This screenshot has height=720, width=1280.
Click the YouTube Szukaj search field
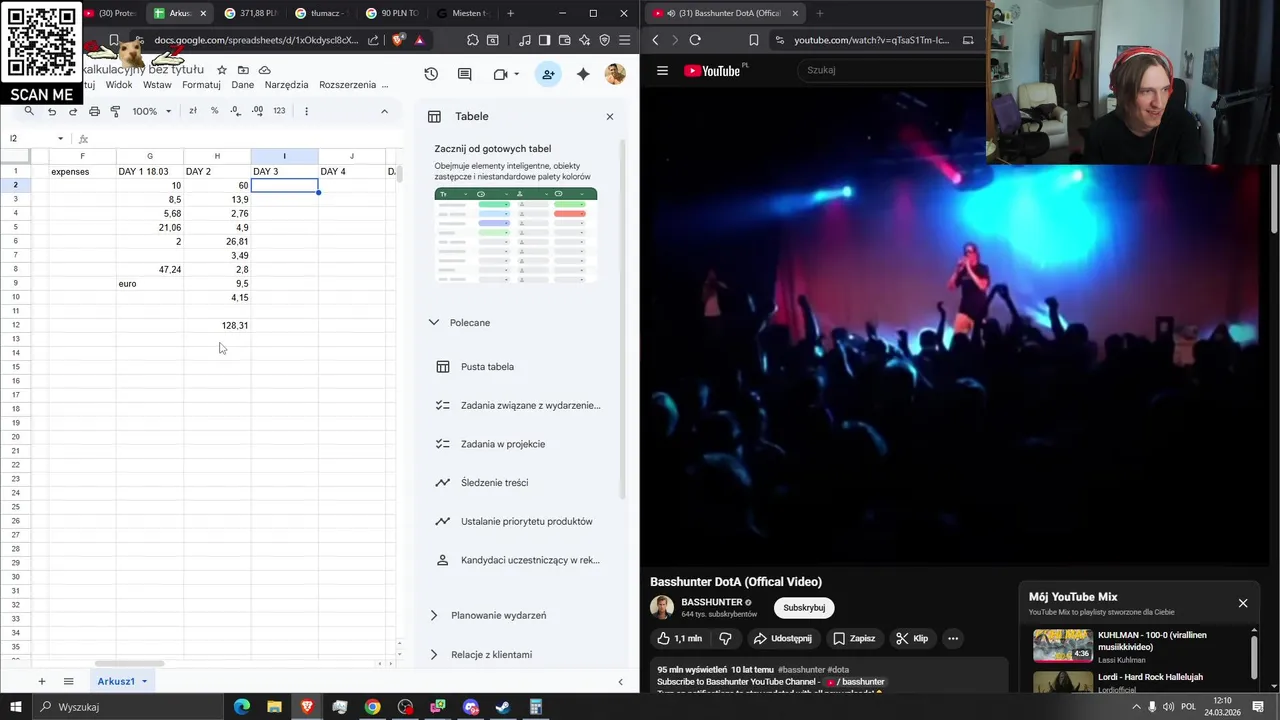coord(890,70)
